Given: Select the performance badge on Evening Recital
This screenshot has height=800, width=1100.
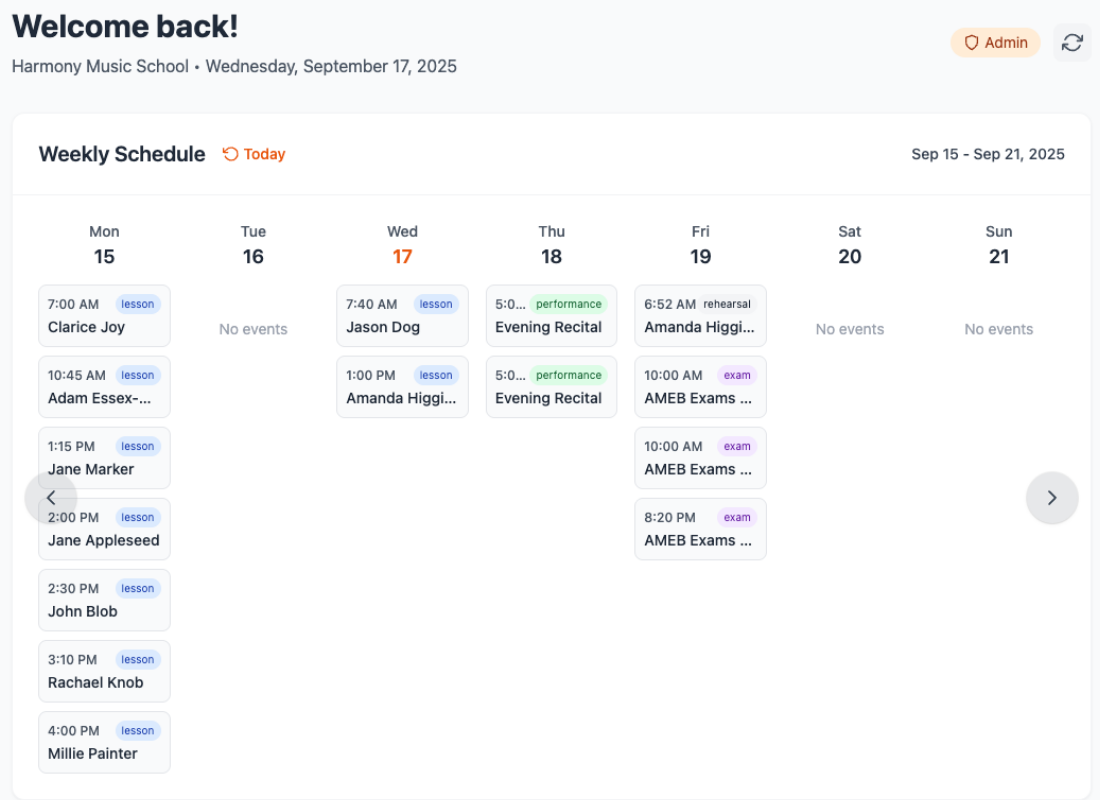Looking at the screenshot, I should [568, 304].
